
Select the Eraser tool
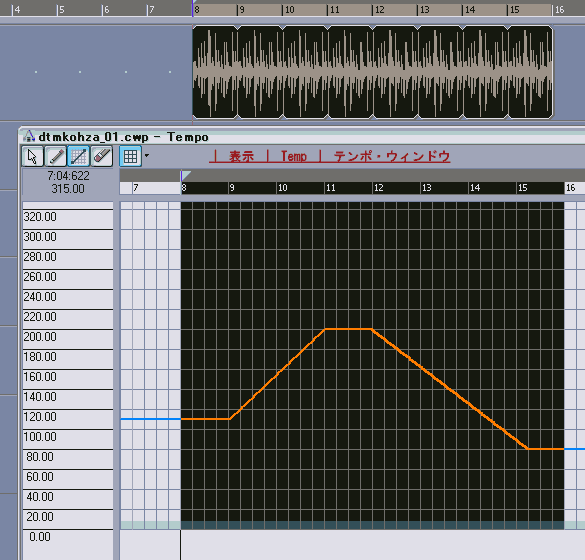click(x=101, y=156)
